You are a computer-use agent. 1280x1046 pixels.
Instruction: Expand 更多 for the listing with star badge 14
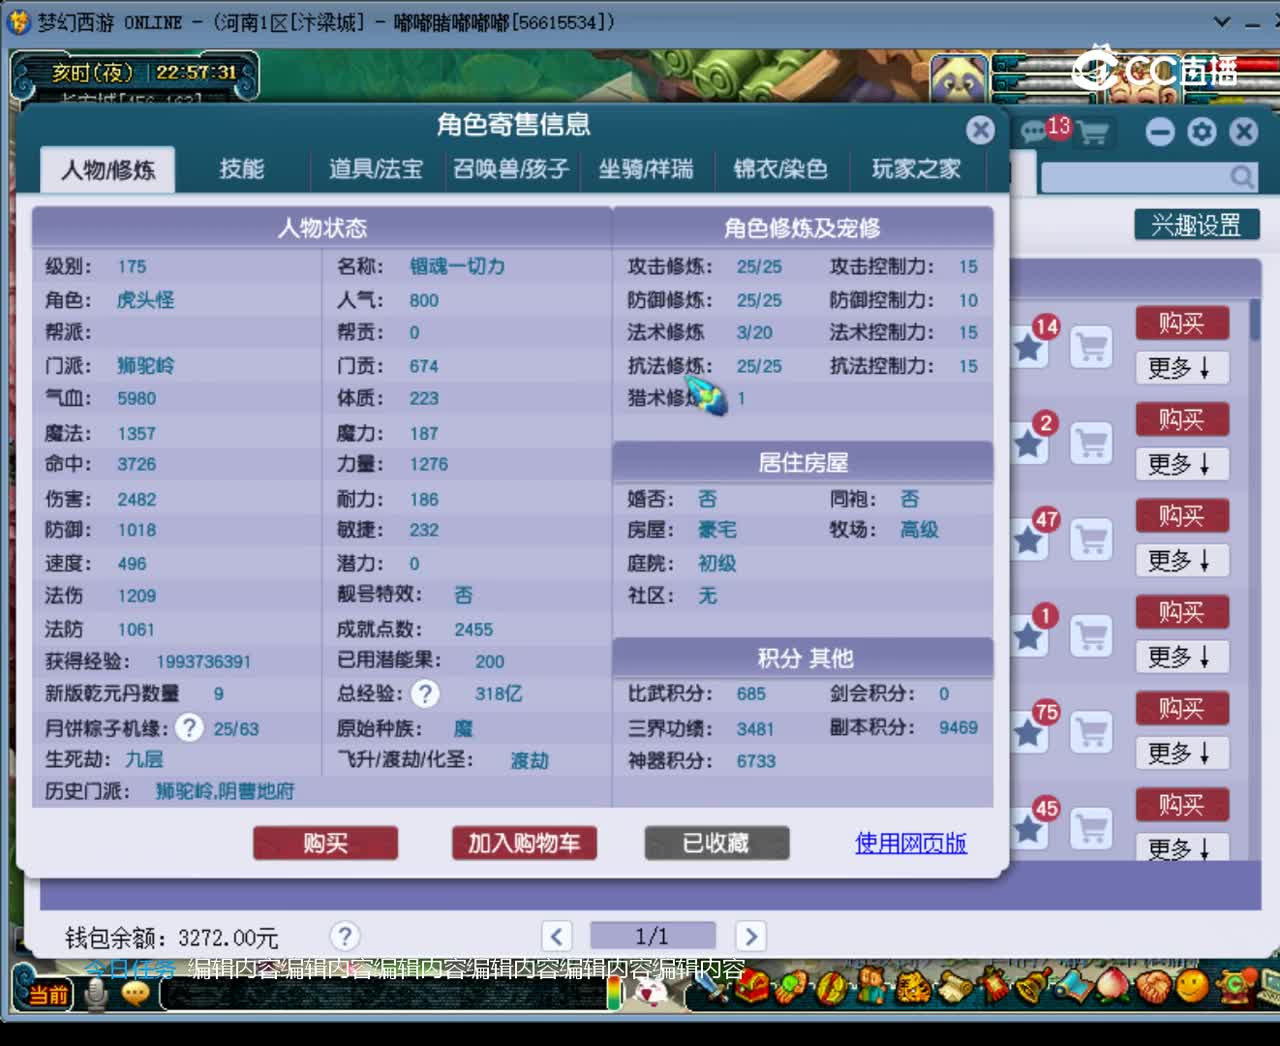pos(1181,368)
